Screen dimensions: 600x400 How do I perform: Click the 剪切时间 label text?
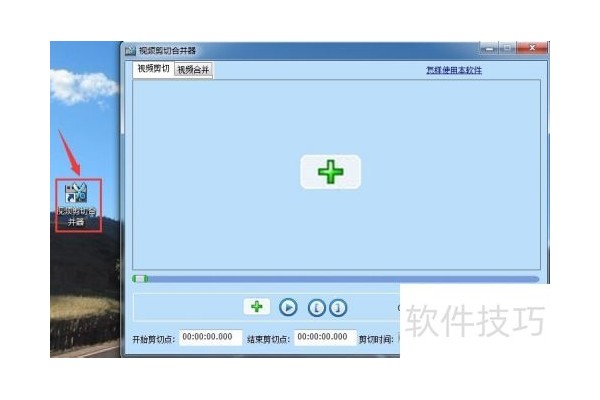pos(376,339)
